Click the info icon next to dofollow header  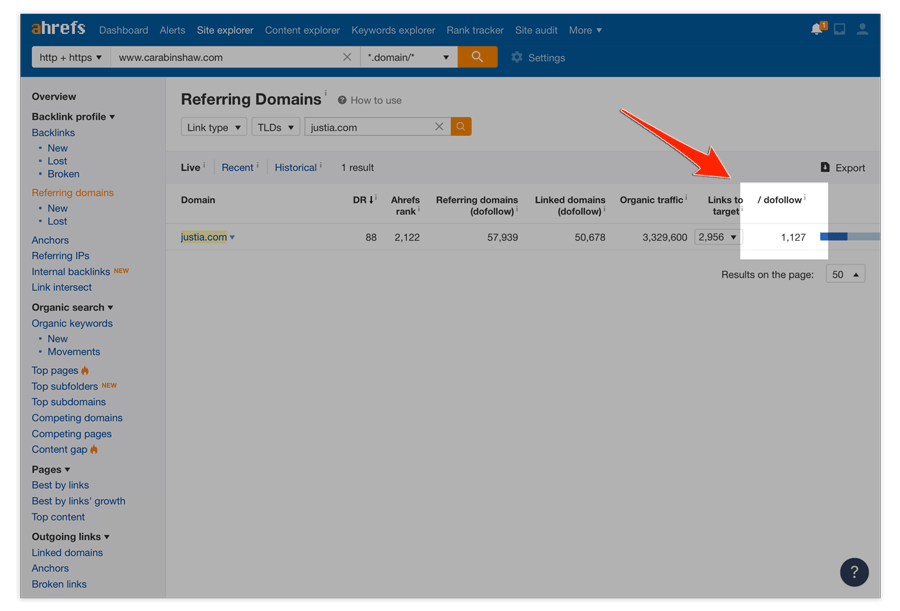point(805,197)
